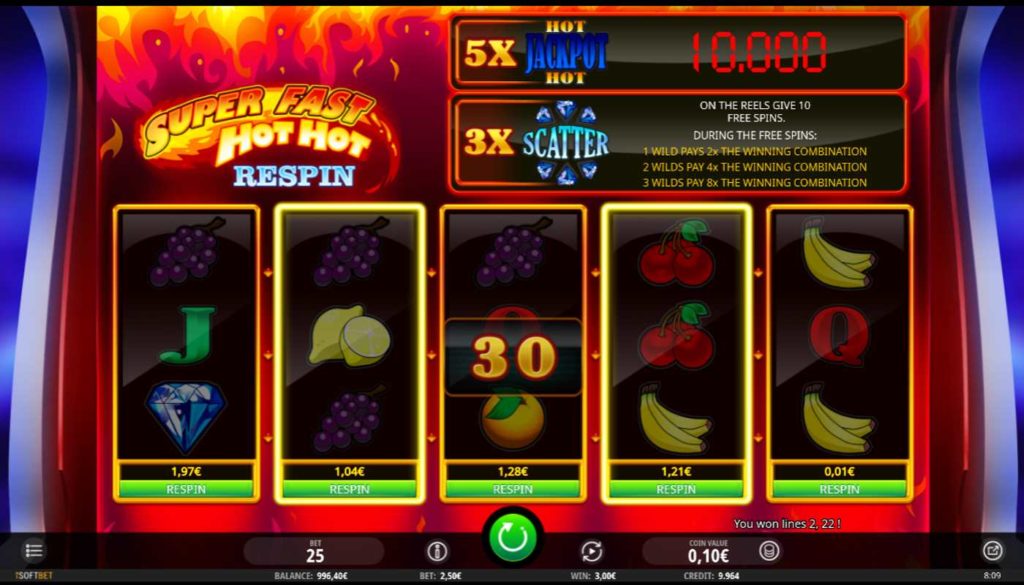Click the red Q symbol on reel five

click(839, 335)
